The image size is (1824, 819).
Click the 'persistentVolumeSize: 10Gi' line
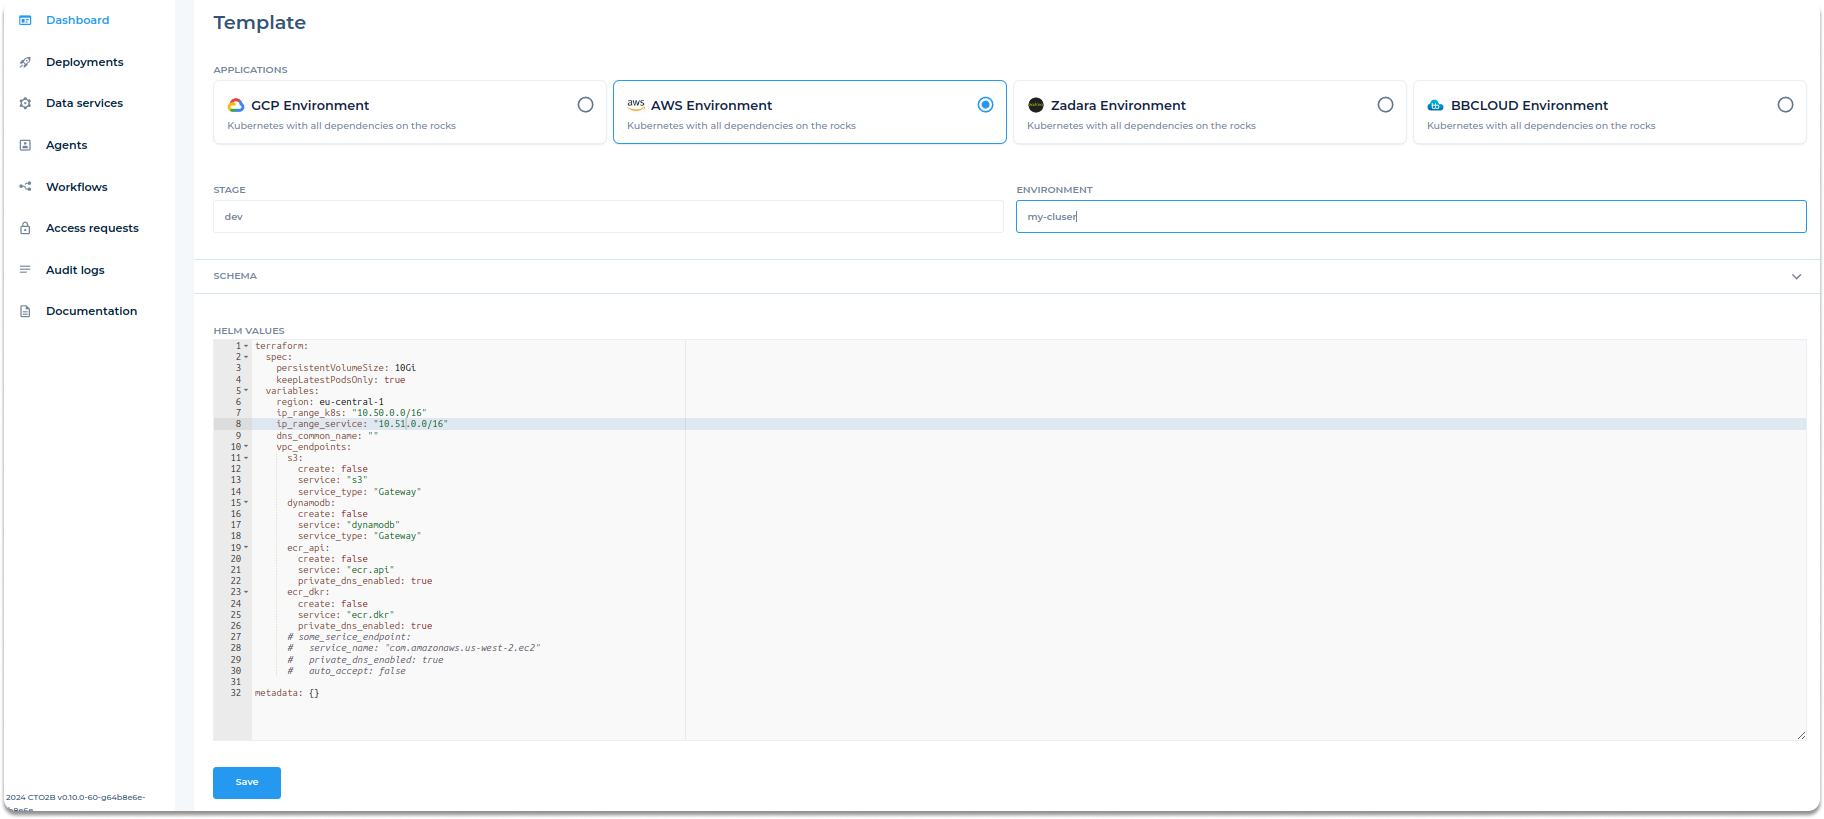point(346,368)
